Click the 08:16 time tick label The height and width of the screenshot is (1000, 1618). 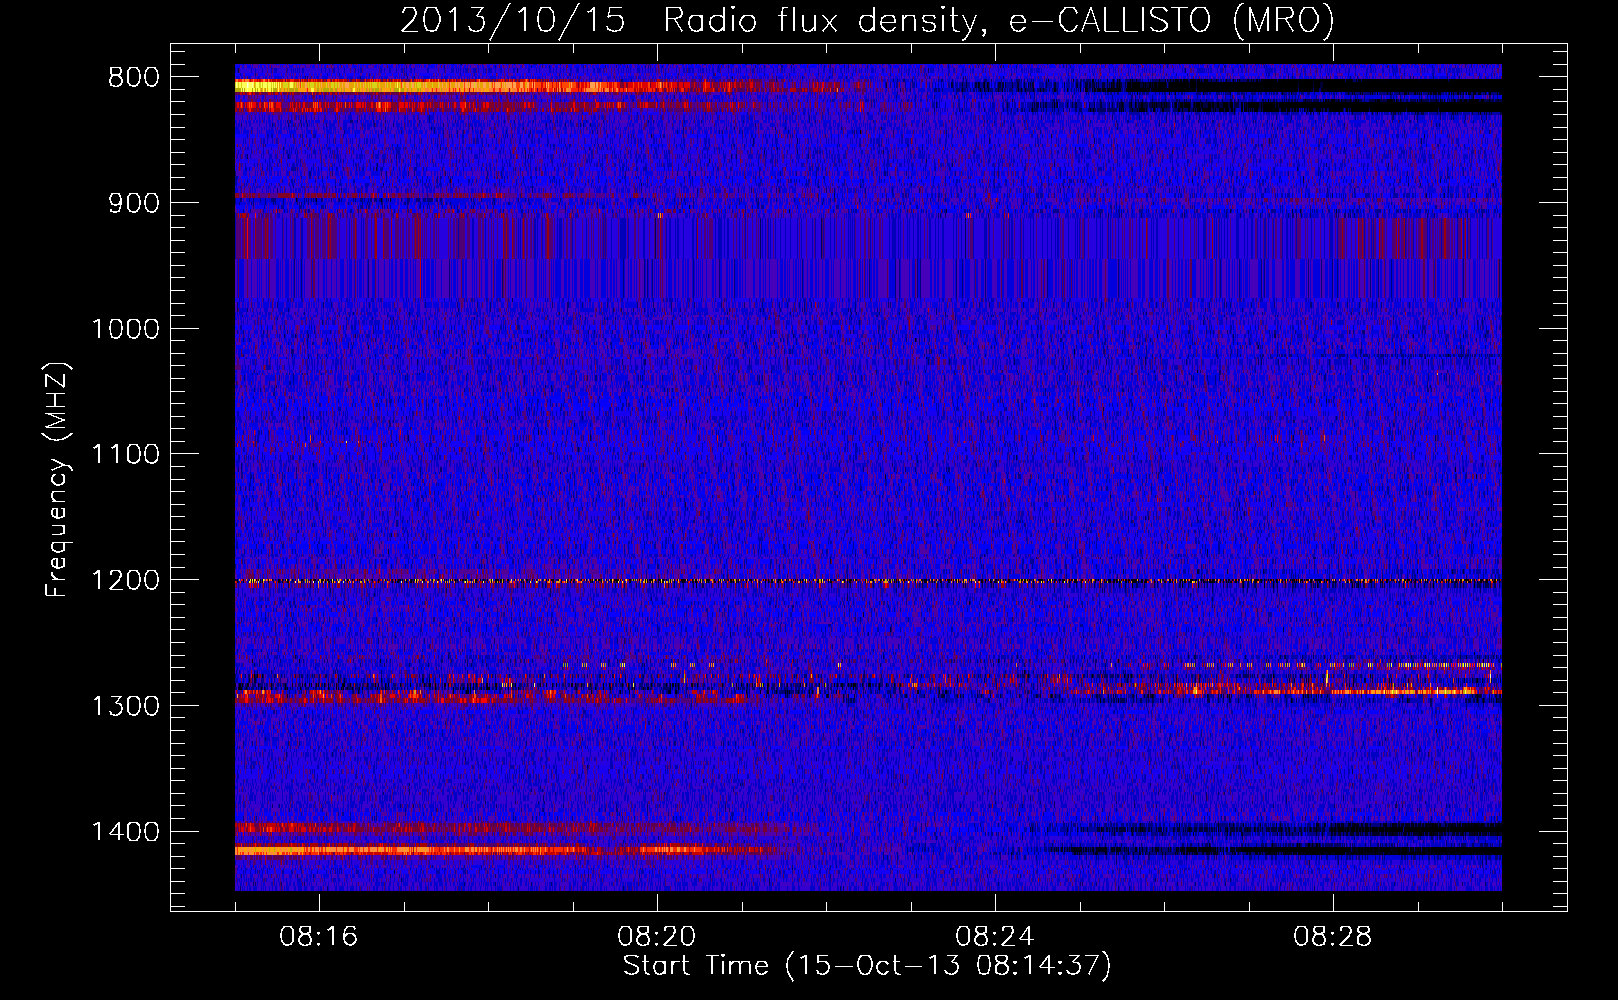pyautogui.click(x=319, y=937)
